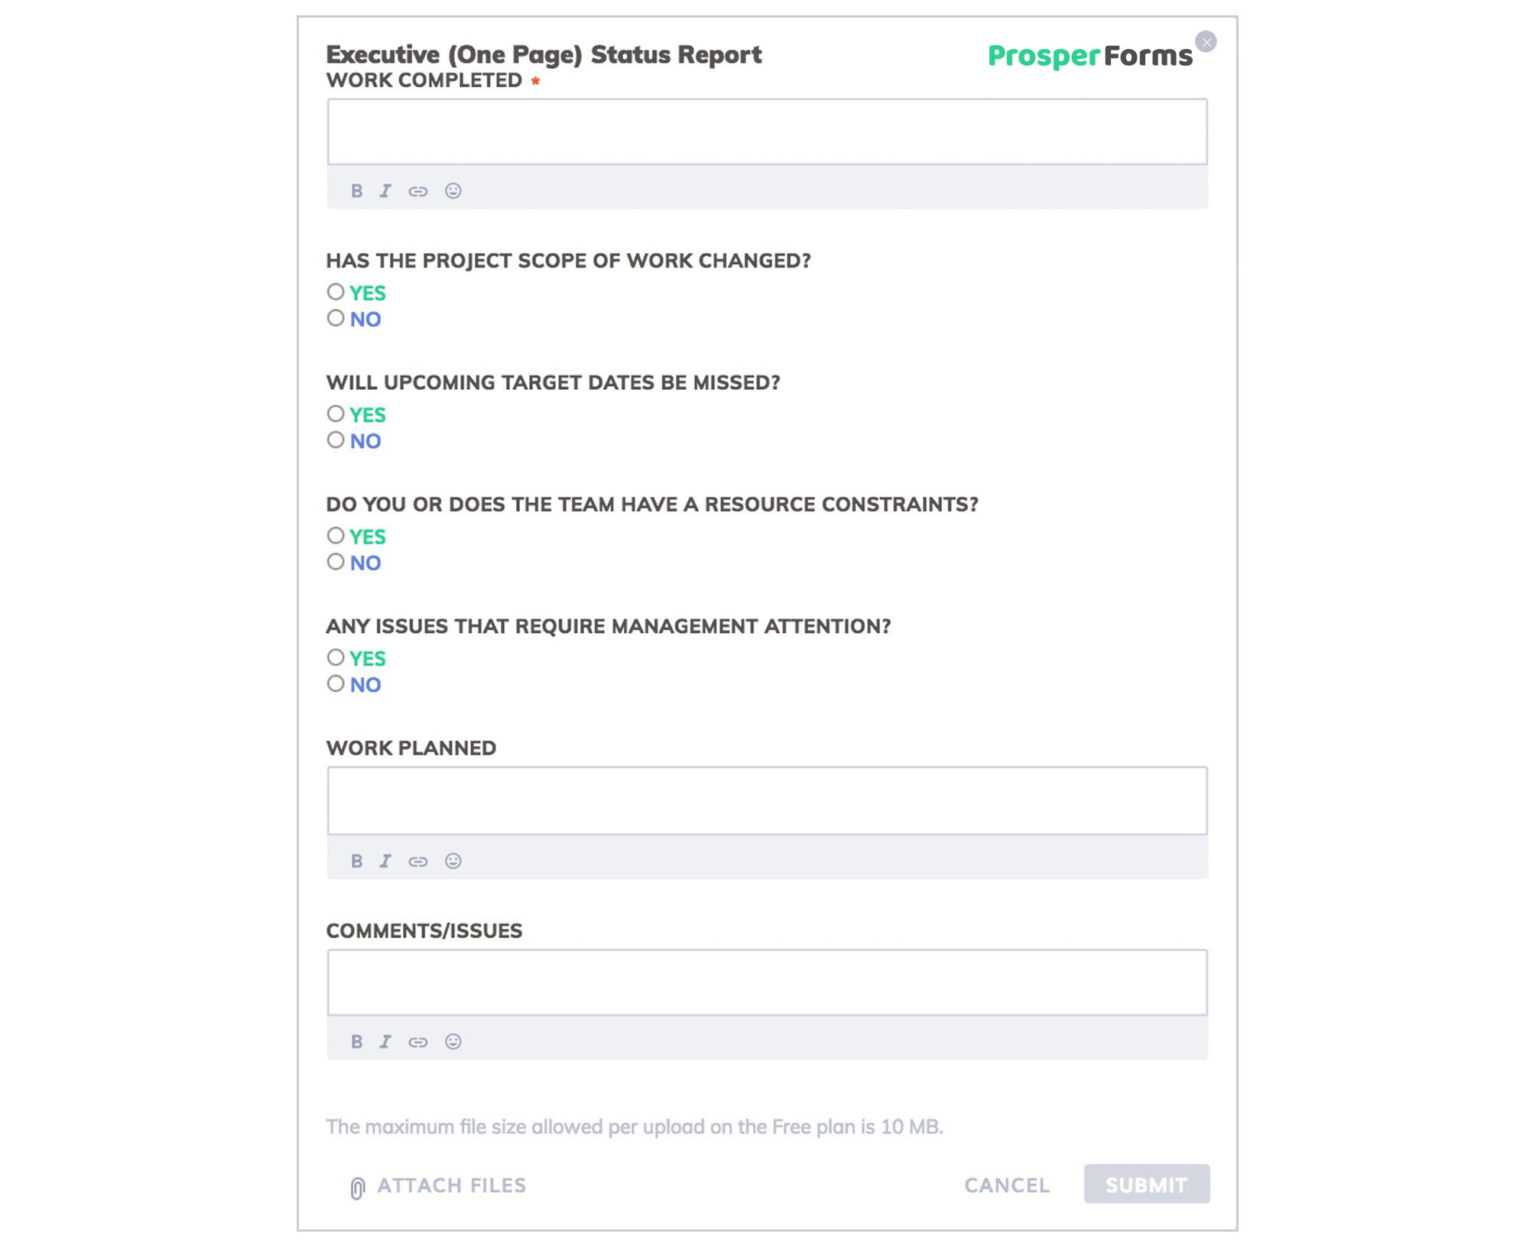Image resolution: width=1536 pixels, height=1250 pixels.
Task: Click the emoji icon under Comments/Issues
Action: (x=453, y=1041)
